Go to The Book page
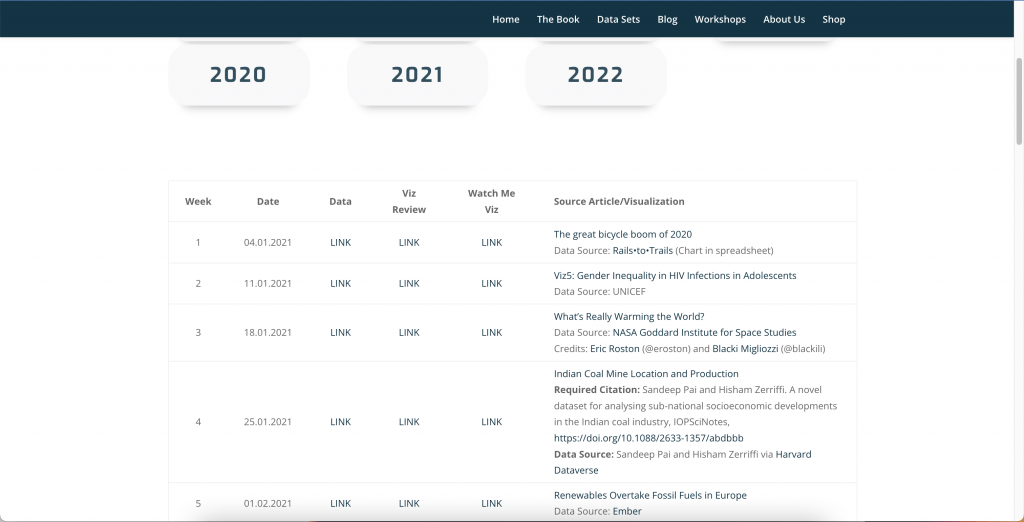1024x522 pixels. [x=558, y=19]
